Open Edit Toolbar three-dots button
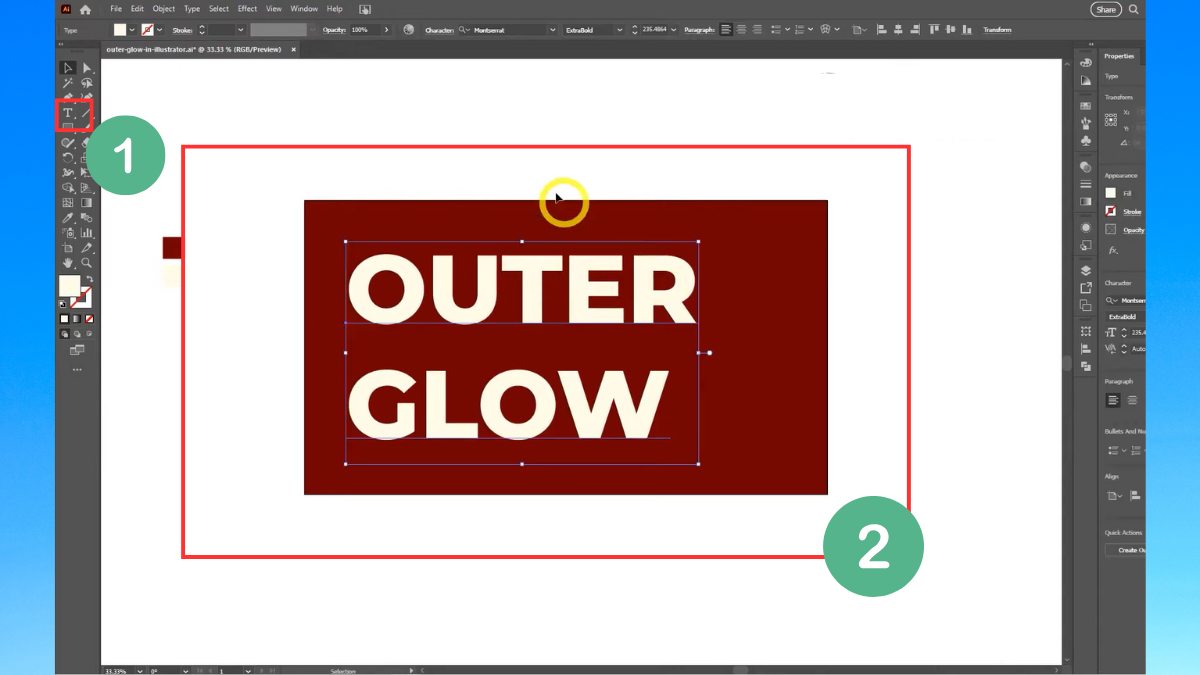The width and height of the screenshot is (1200, 675). click(77, 369)
